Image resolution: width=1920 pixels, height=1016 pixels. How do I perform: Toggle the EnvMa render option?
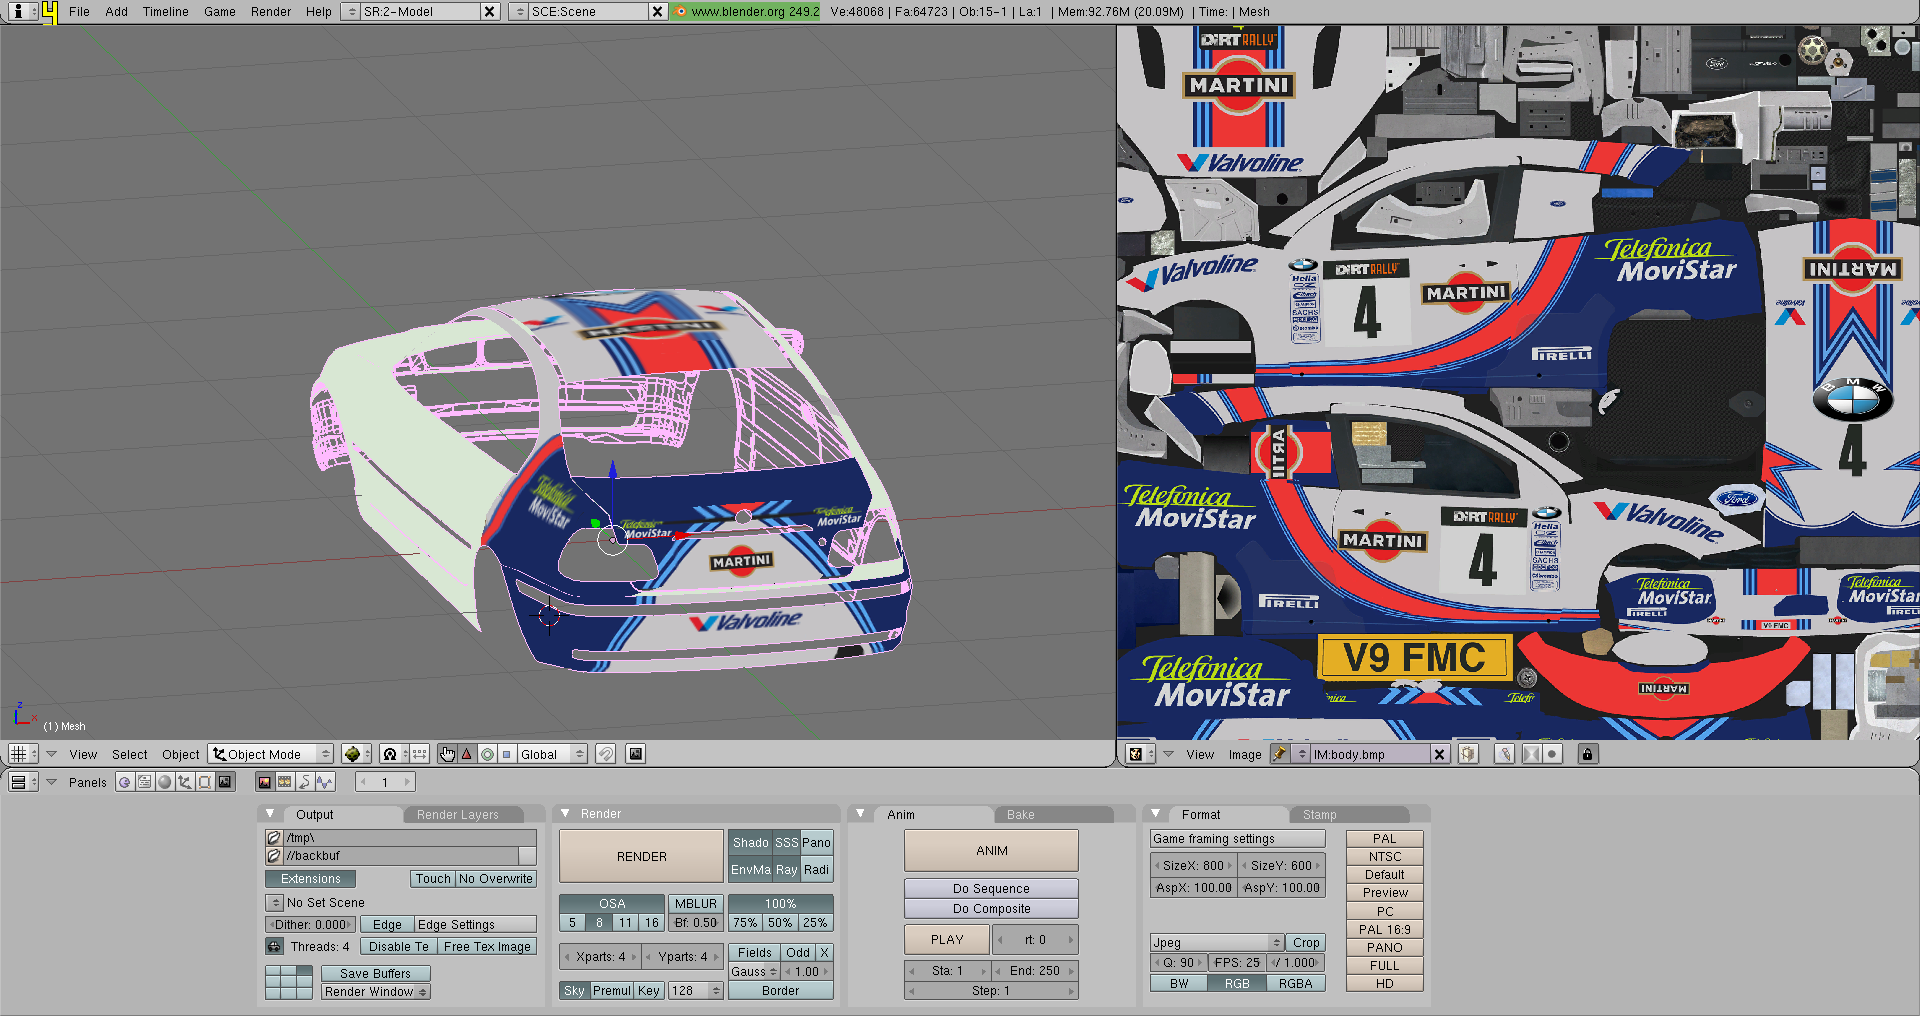(x=750, y=870)
